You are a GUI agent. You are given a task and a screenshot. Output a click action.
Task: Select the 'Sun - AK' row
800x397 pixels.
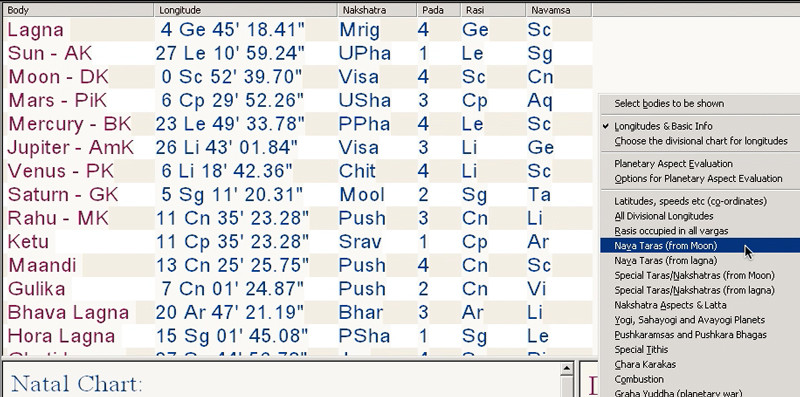pyautogui.click(x=298, y=53)
